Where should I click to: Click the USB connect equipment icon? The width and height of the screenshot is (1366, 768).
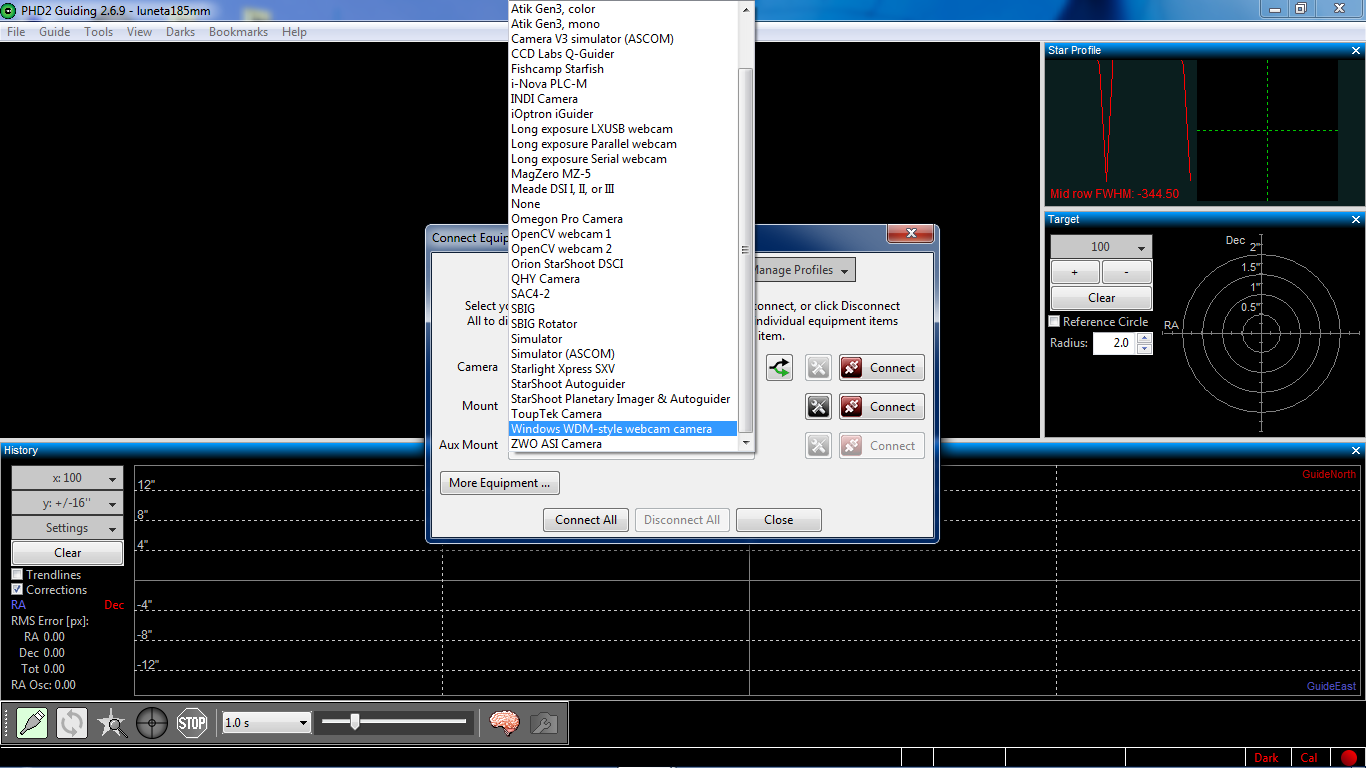[32, 722]
